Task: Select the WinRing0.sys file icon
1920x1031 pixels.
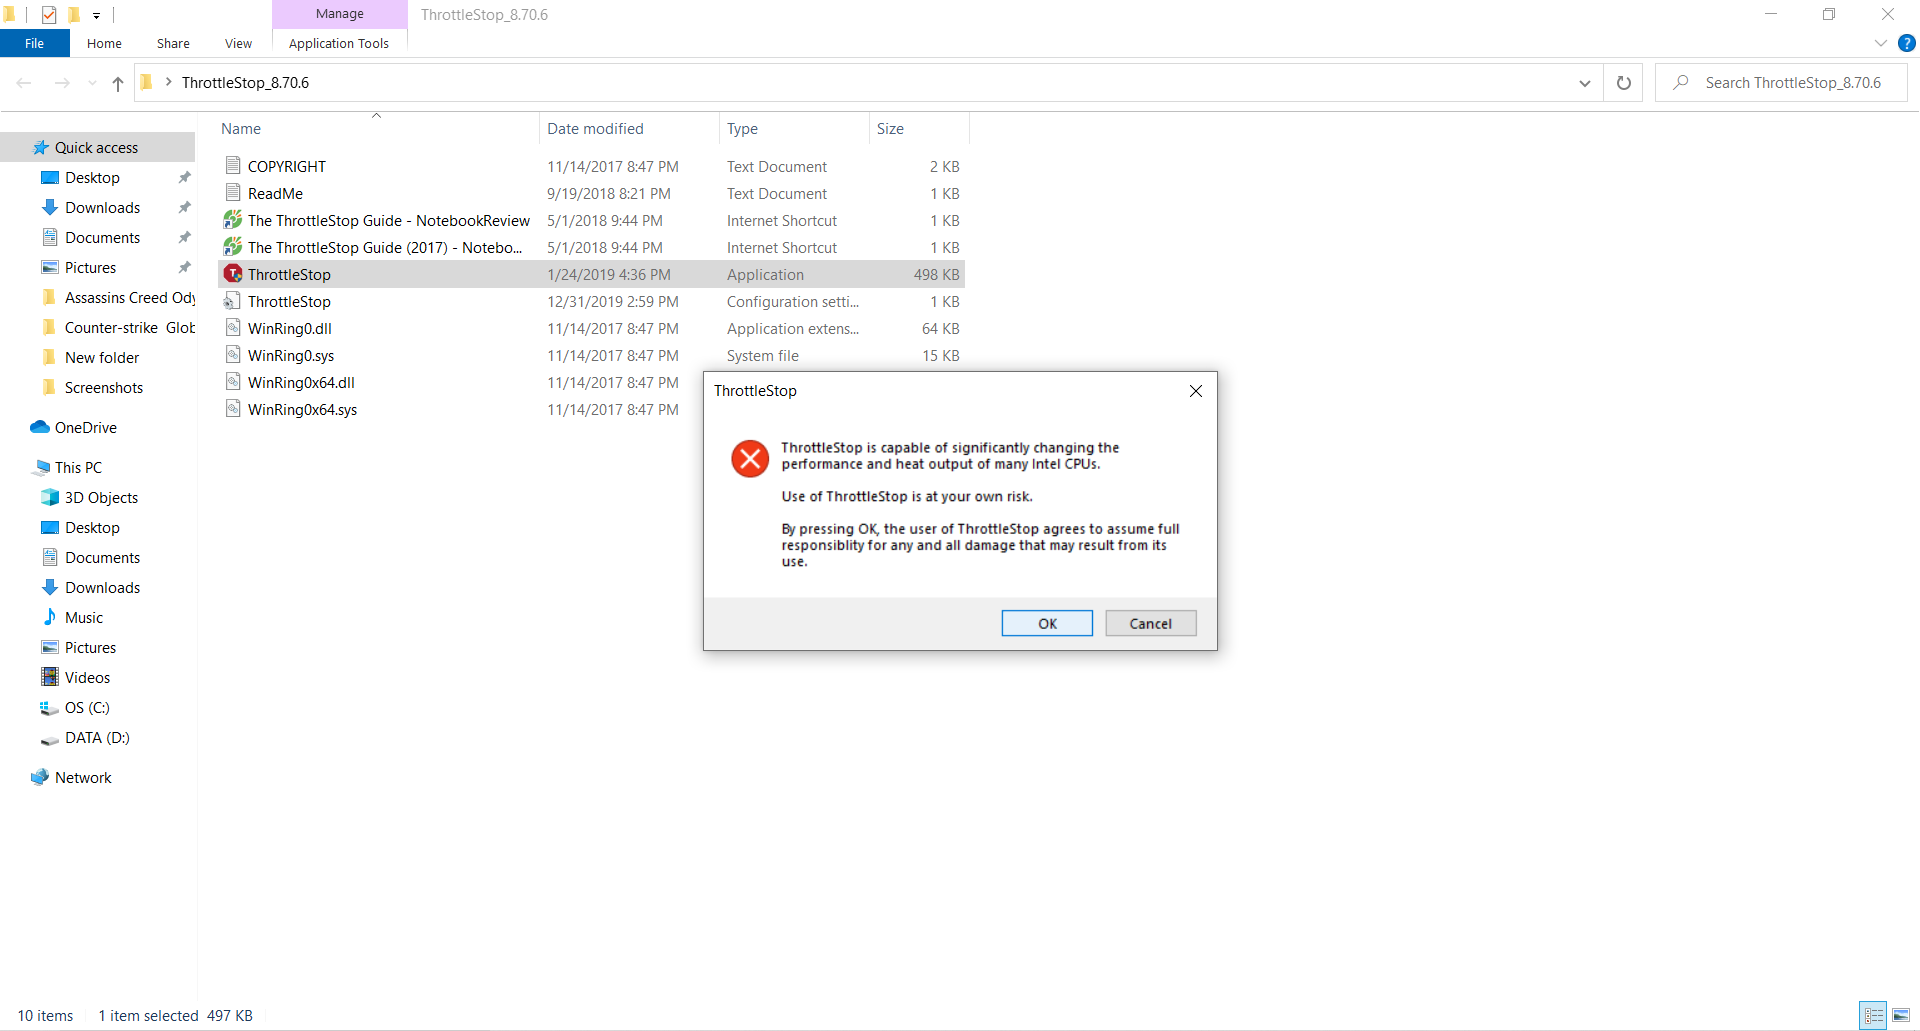Action: coord(233,355)
